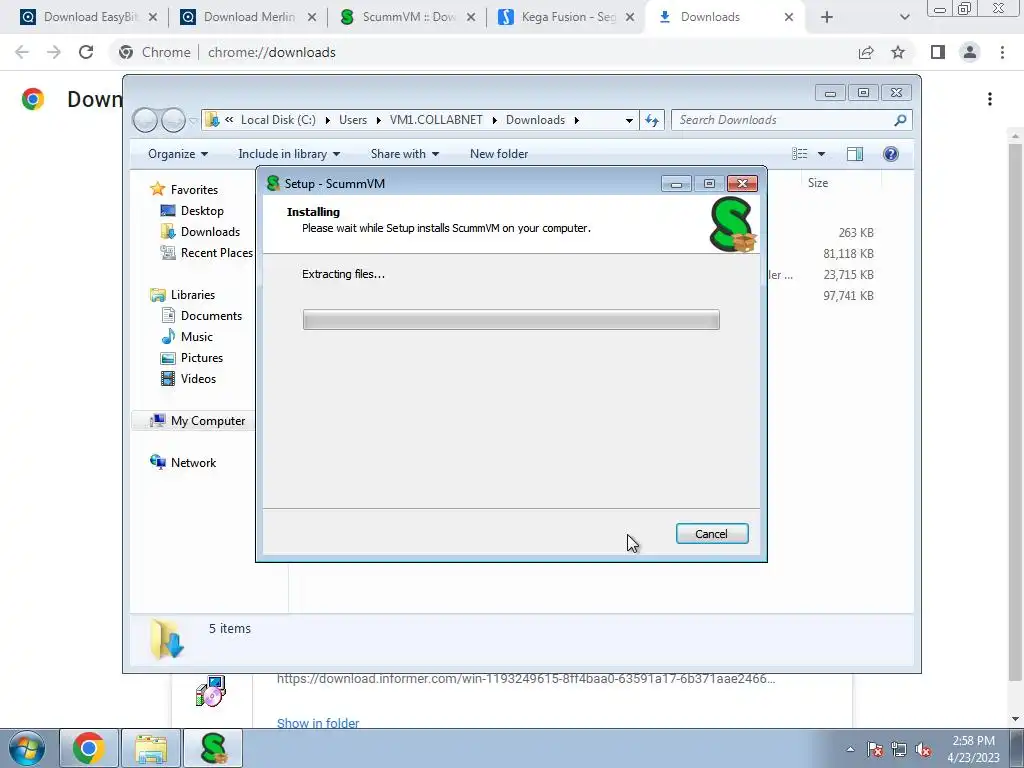
Task: Switch to Download Merlin tab
Action: coord(248,17)
